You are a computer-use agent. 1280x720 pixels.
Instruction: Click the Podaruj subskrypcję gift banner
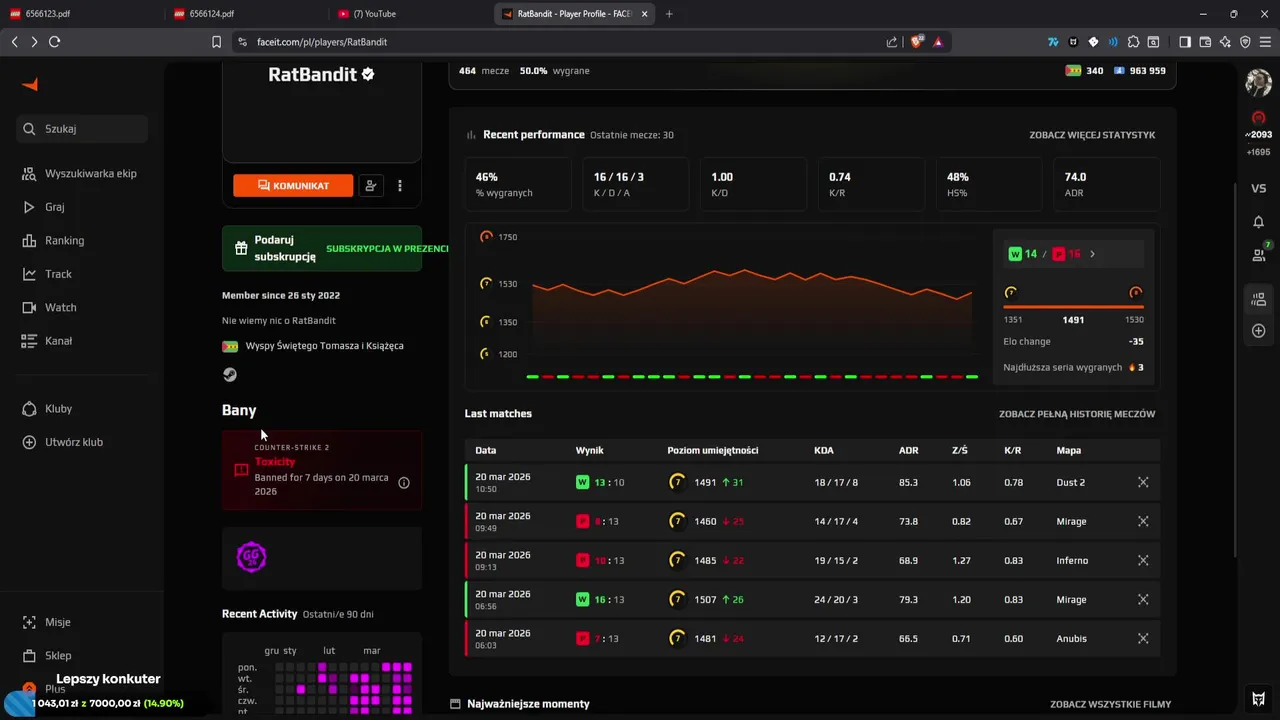[x=322, y=248]
